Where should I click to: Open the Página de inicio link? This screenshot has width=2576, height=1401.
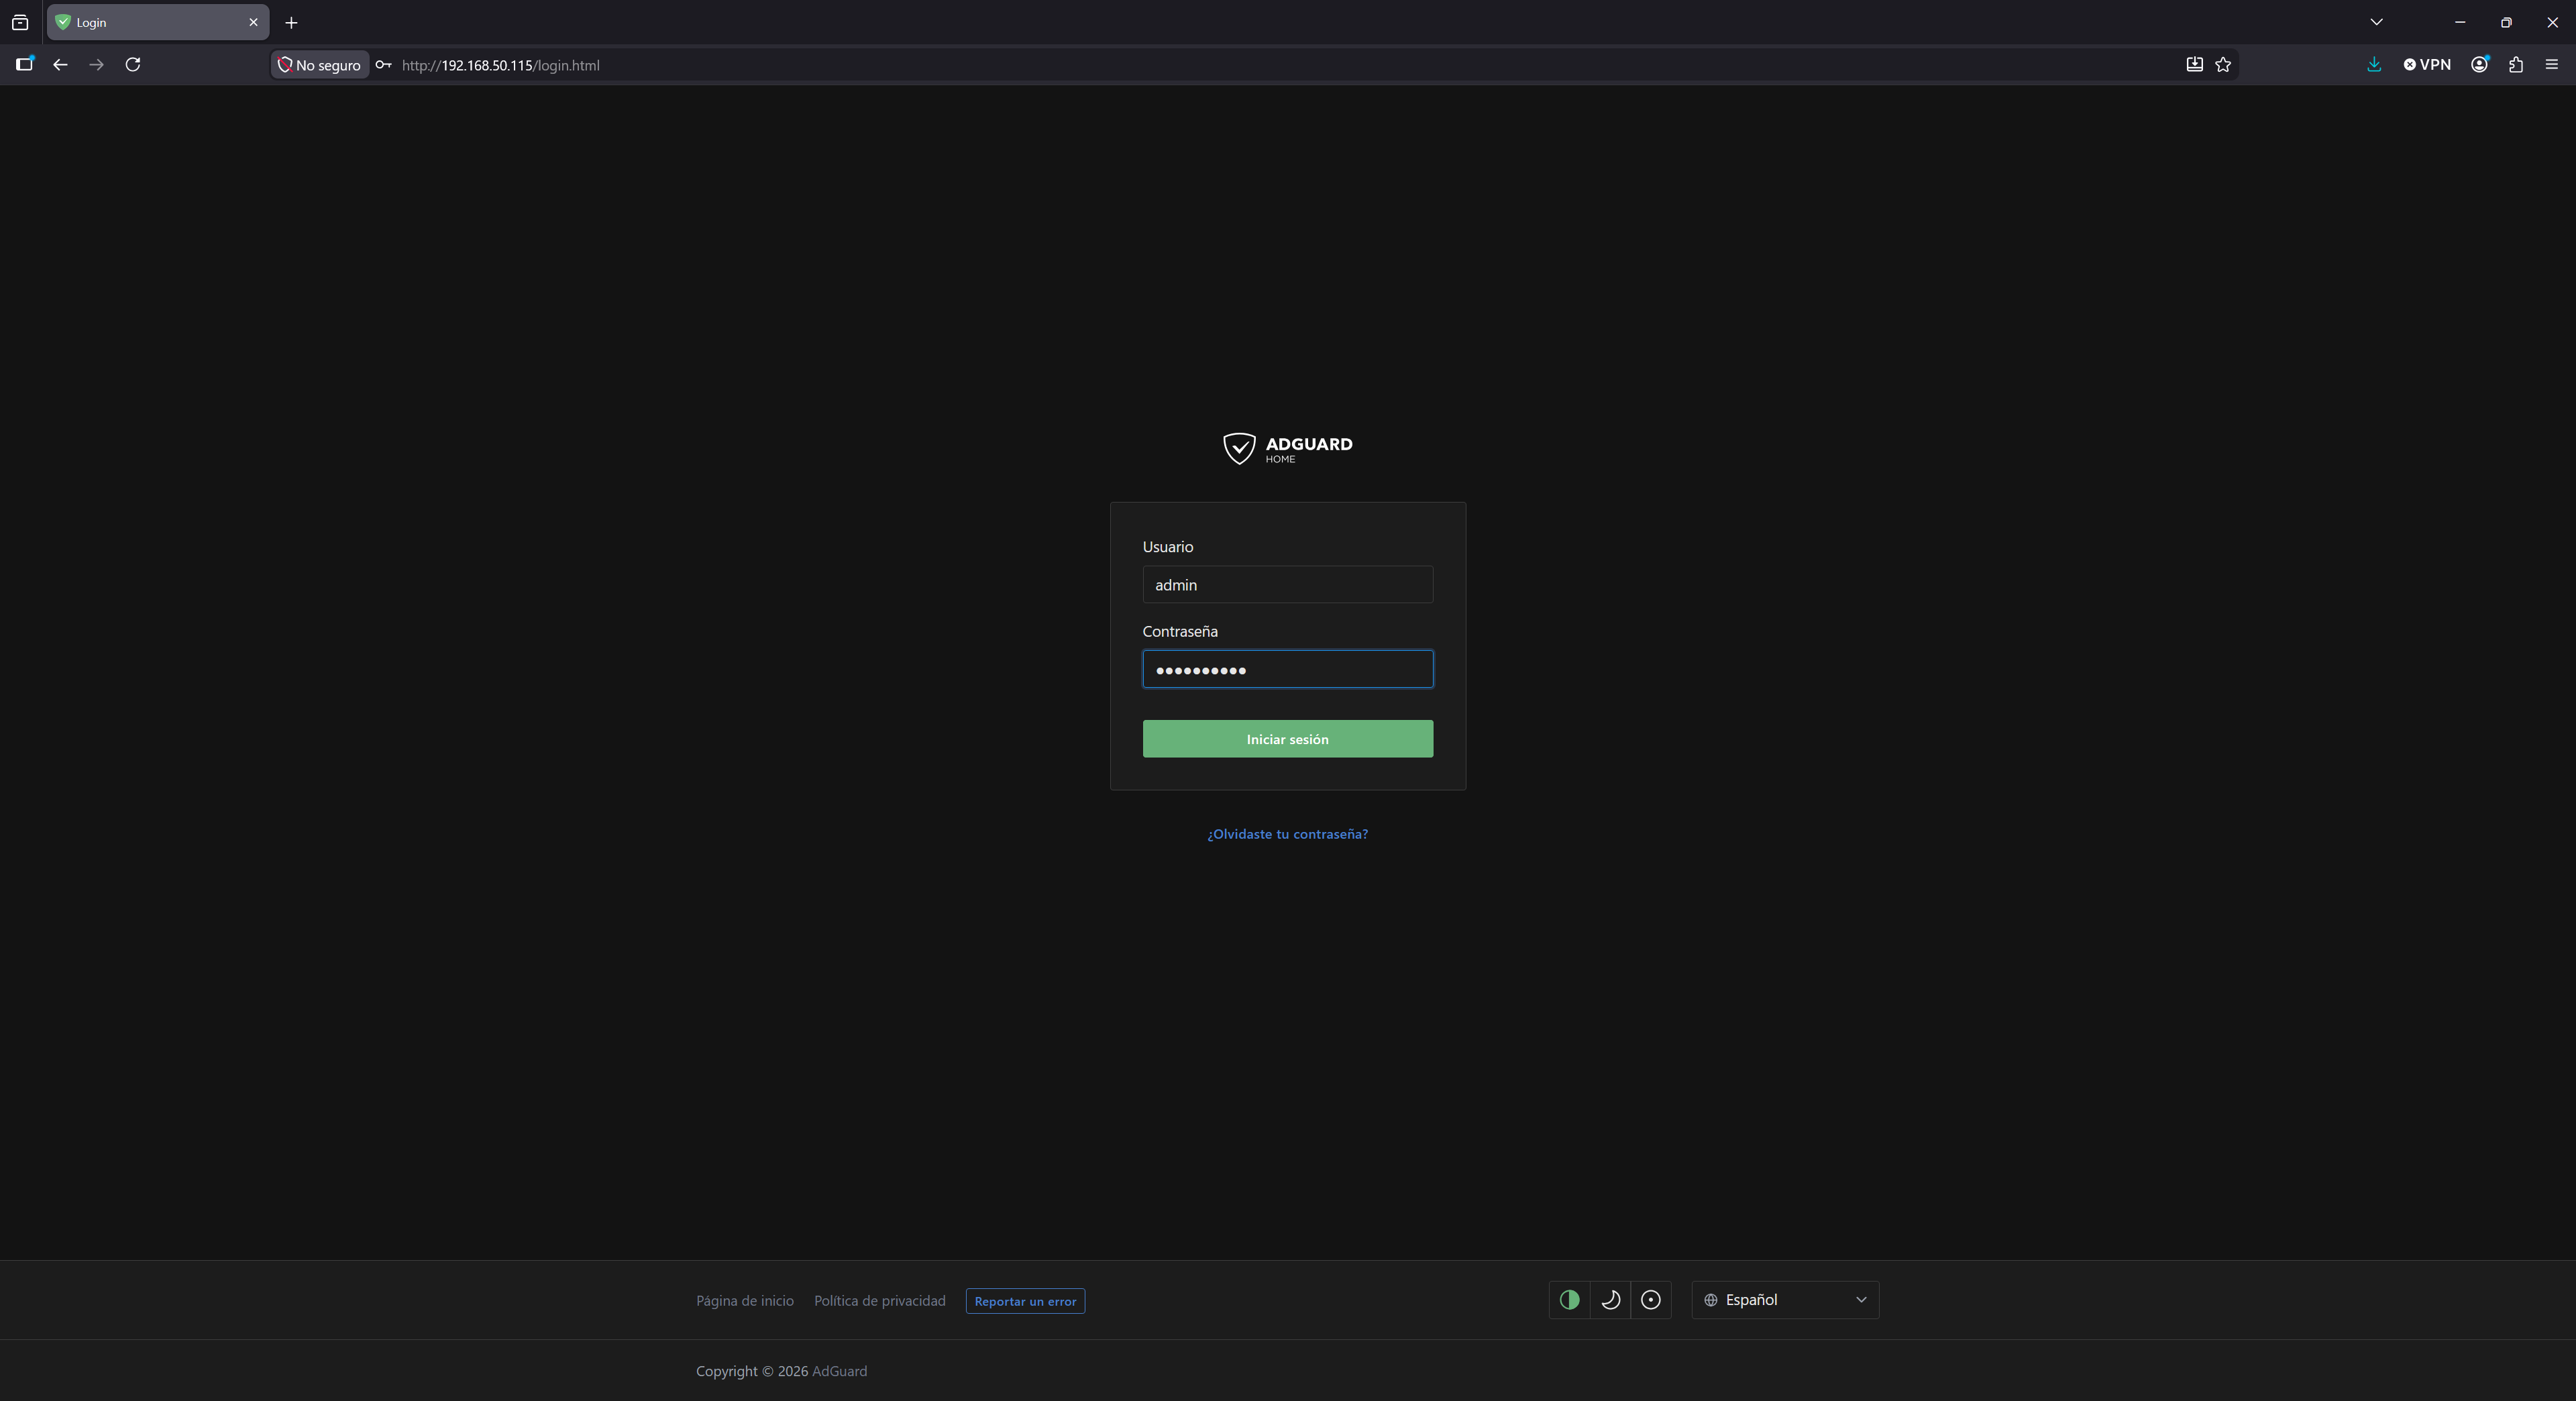click(745, 1301)
